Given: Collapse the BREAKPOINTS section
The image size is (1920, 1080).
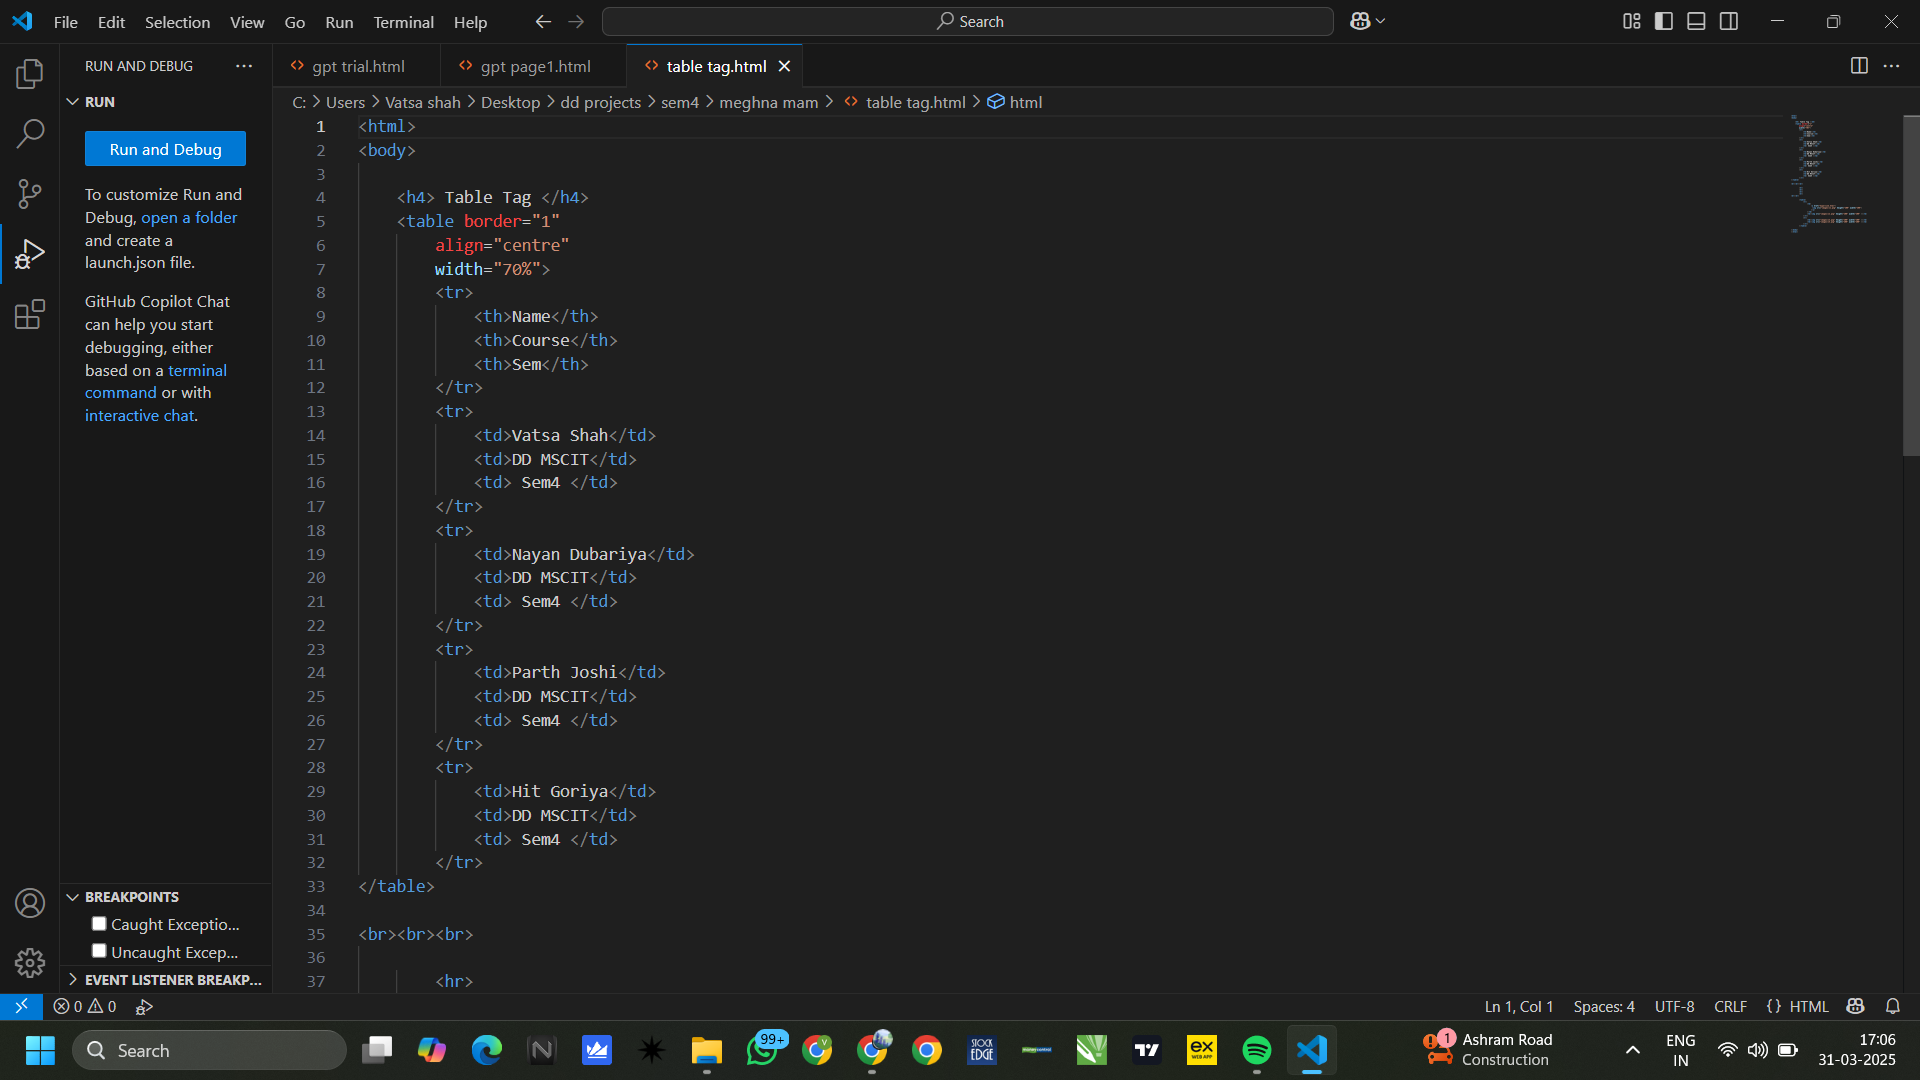Looking at the screenshot, I should [73, 897].
